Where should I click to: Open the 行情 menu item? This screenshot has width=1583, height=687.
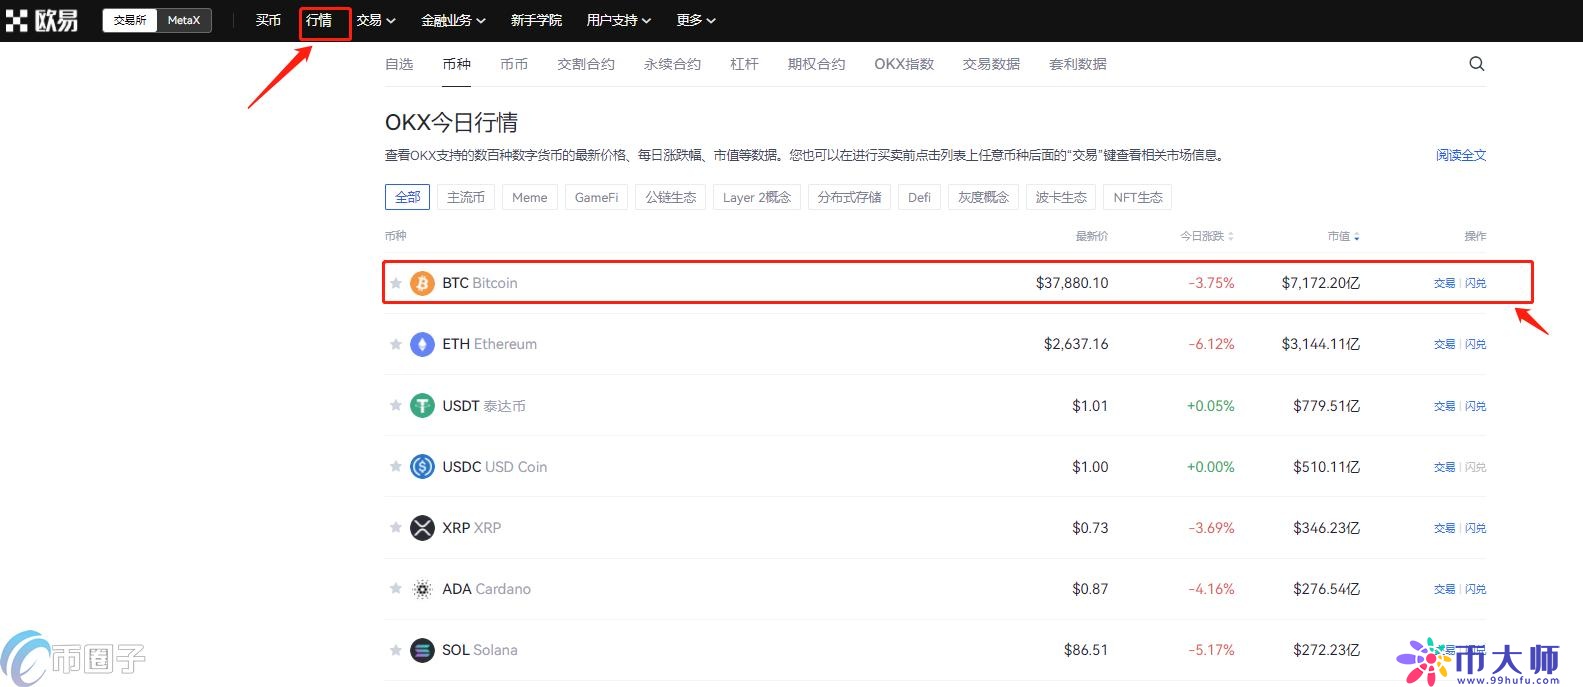pos(319,20)
